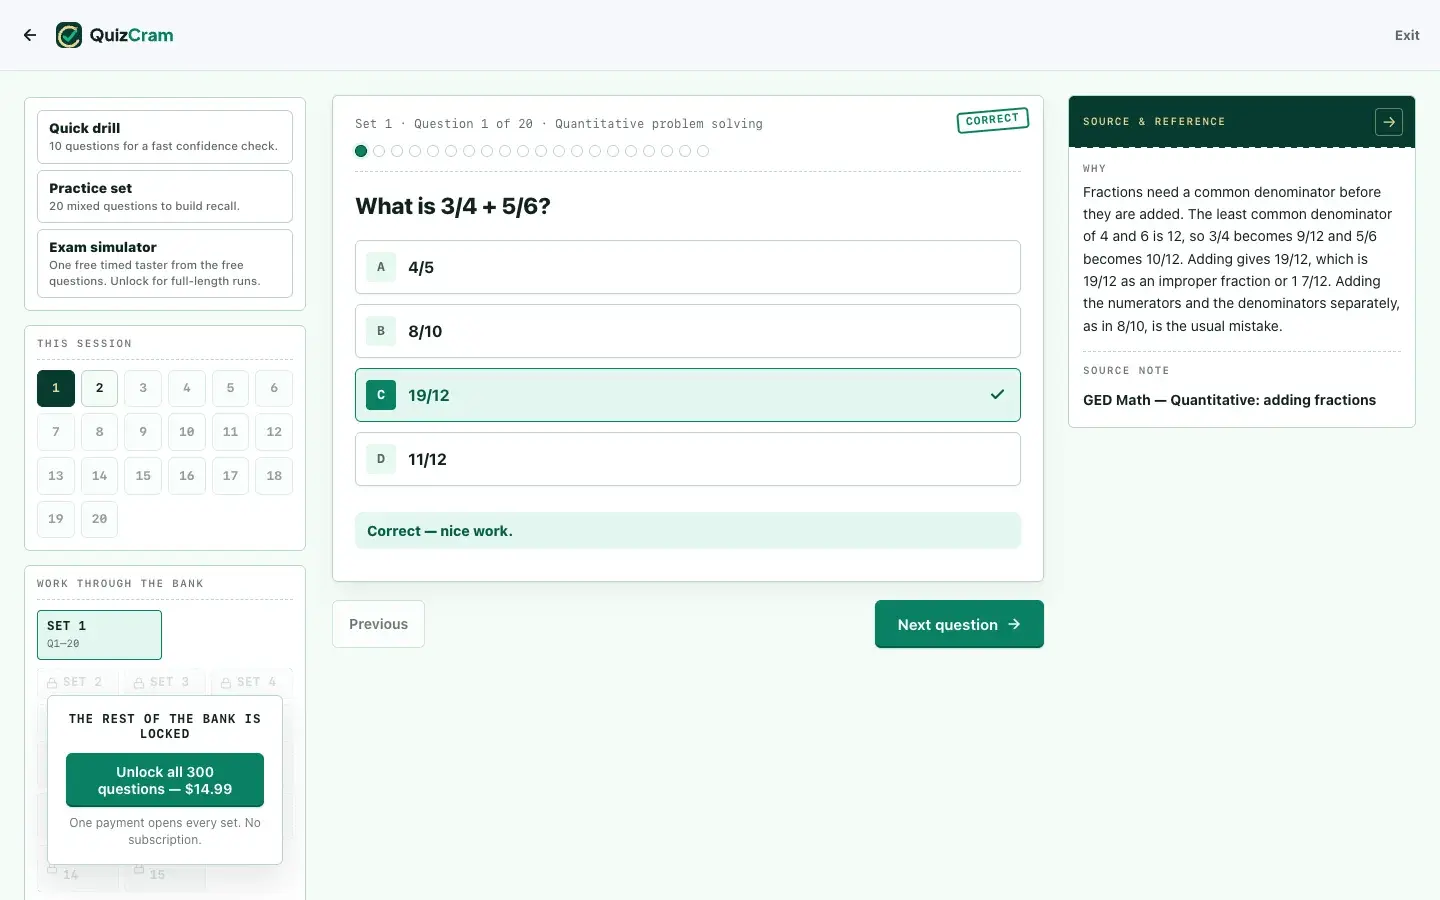Collapse the Source & Reference panel arrow
This screenshot has width=1440, height=900.
tap(1389, 122)
